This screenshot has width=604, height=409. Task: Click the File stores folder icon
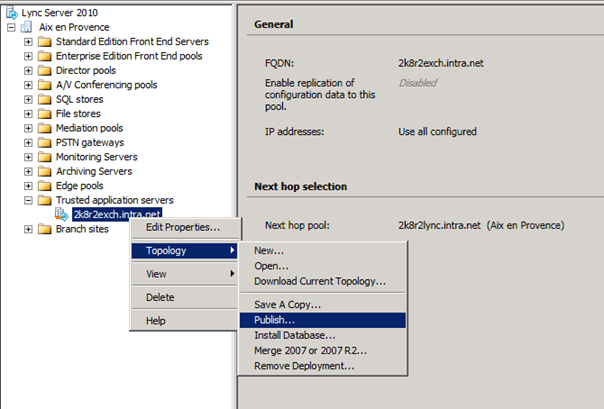[x=45, y=114]
